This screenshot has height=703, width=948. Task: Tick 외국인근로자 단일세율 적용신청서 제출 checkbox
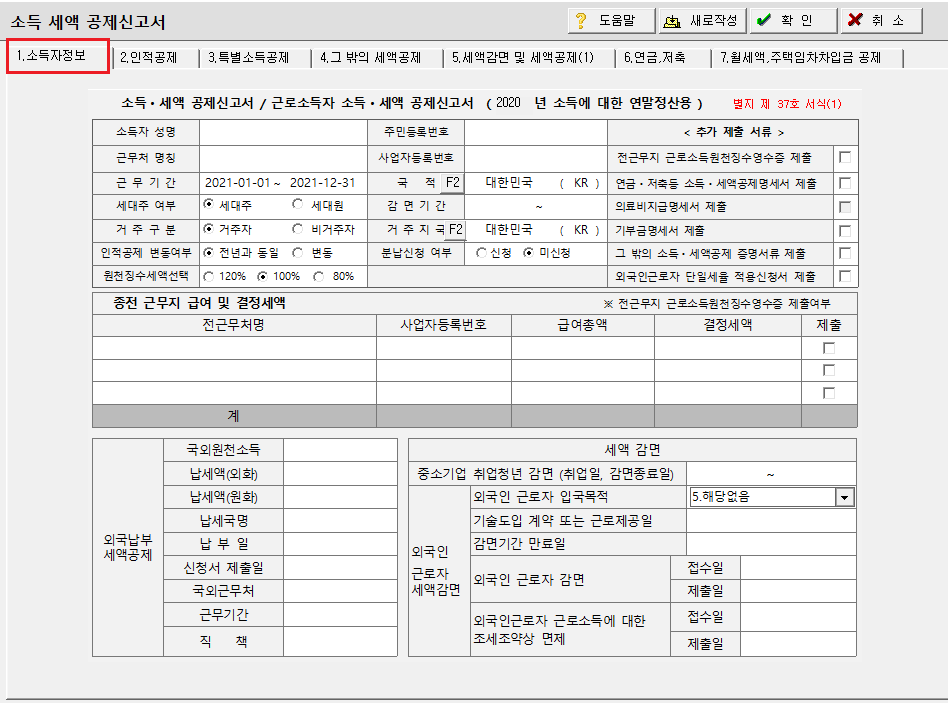[x=845, y=276]
